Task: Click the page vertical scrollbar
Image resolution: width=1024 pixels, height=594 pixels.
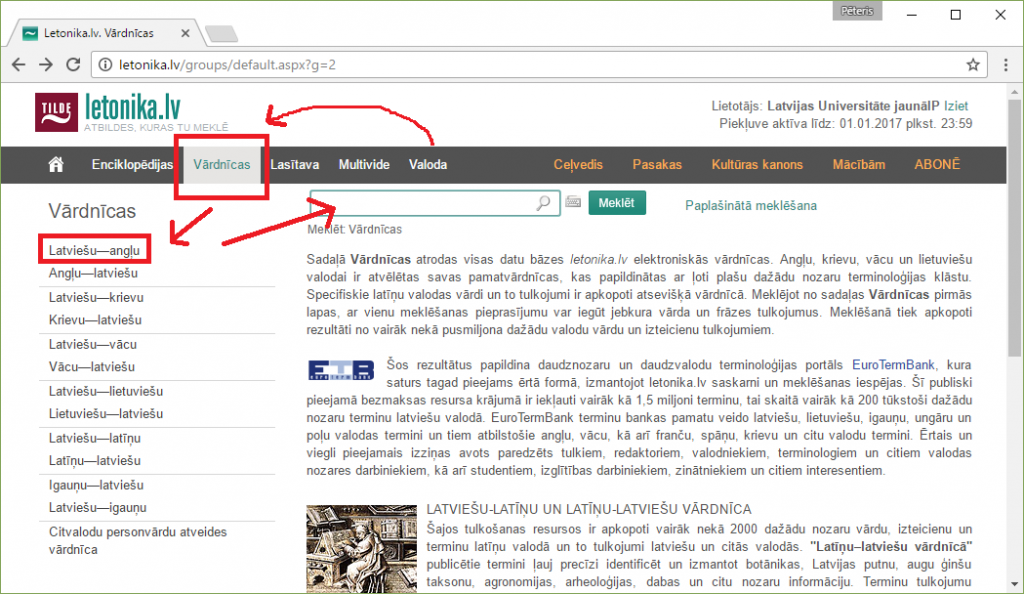Action: tap(1014, 228)
